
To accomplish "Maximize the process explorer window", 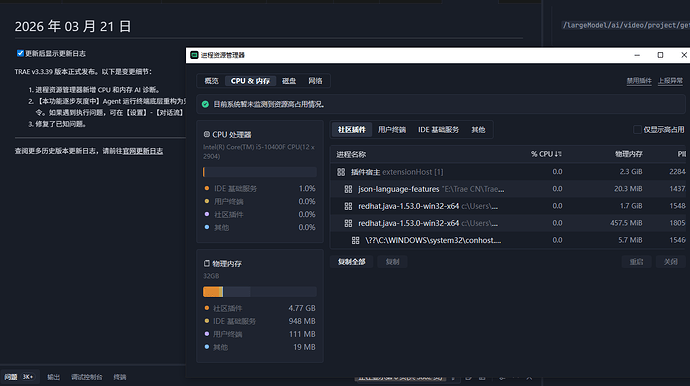I will point(660,55).
